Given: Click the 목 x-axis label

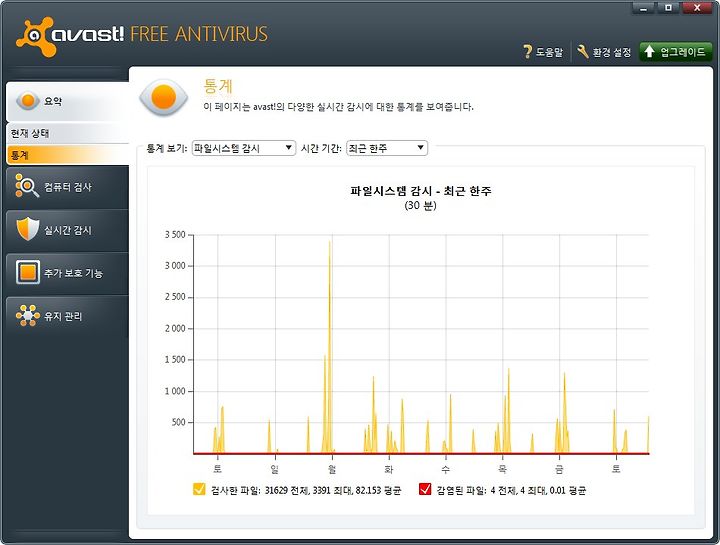Looking at the screenshot, I should 502,469.
